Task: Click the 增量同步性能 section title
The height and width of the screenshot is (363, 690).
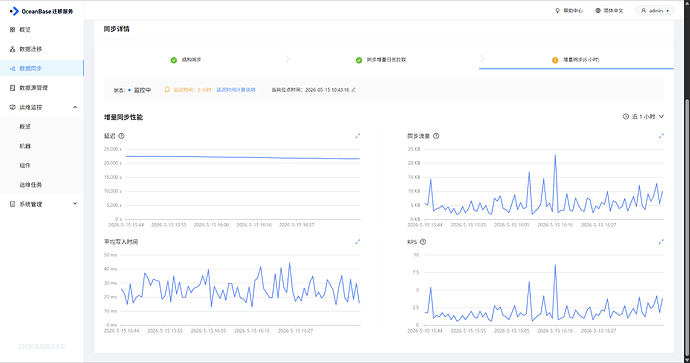Action: (123, 117)
